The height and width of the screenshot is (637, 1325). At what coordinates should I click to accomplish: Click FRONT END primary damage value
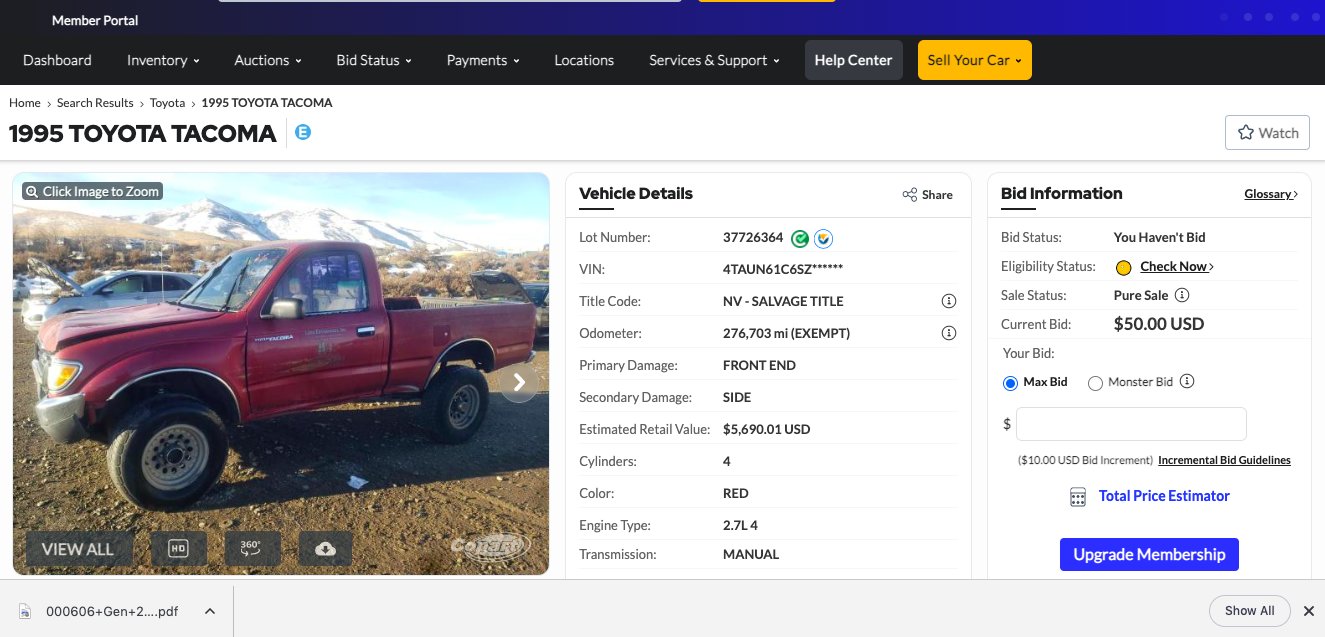coord(759,365)
